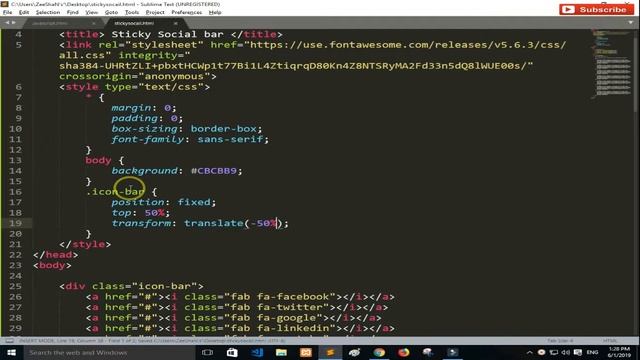The image size is (640, 360).
Task: Click the 'position: fixed' property line
Action: click(x=164, y=202)
